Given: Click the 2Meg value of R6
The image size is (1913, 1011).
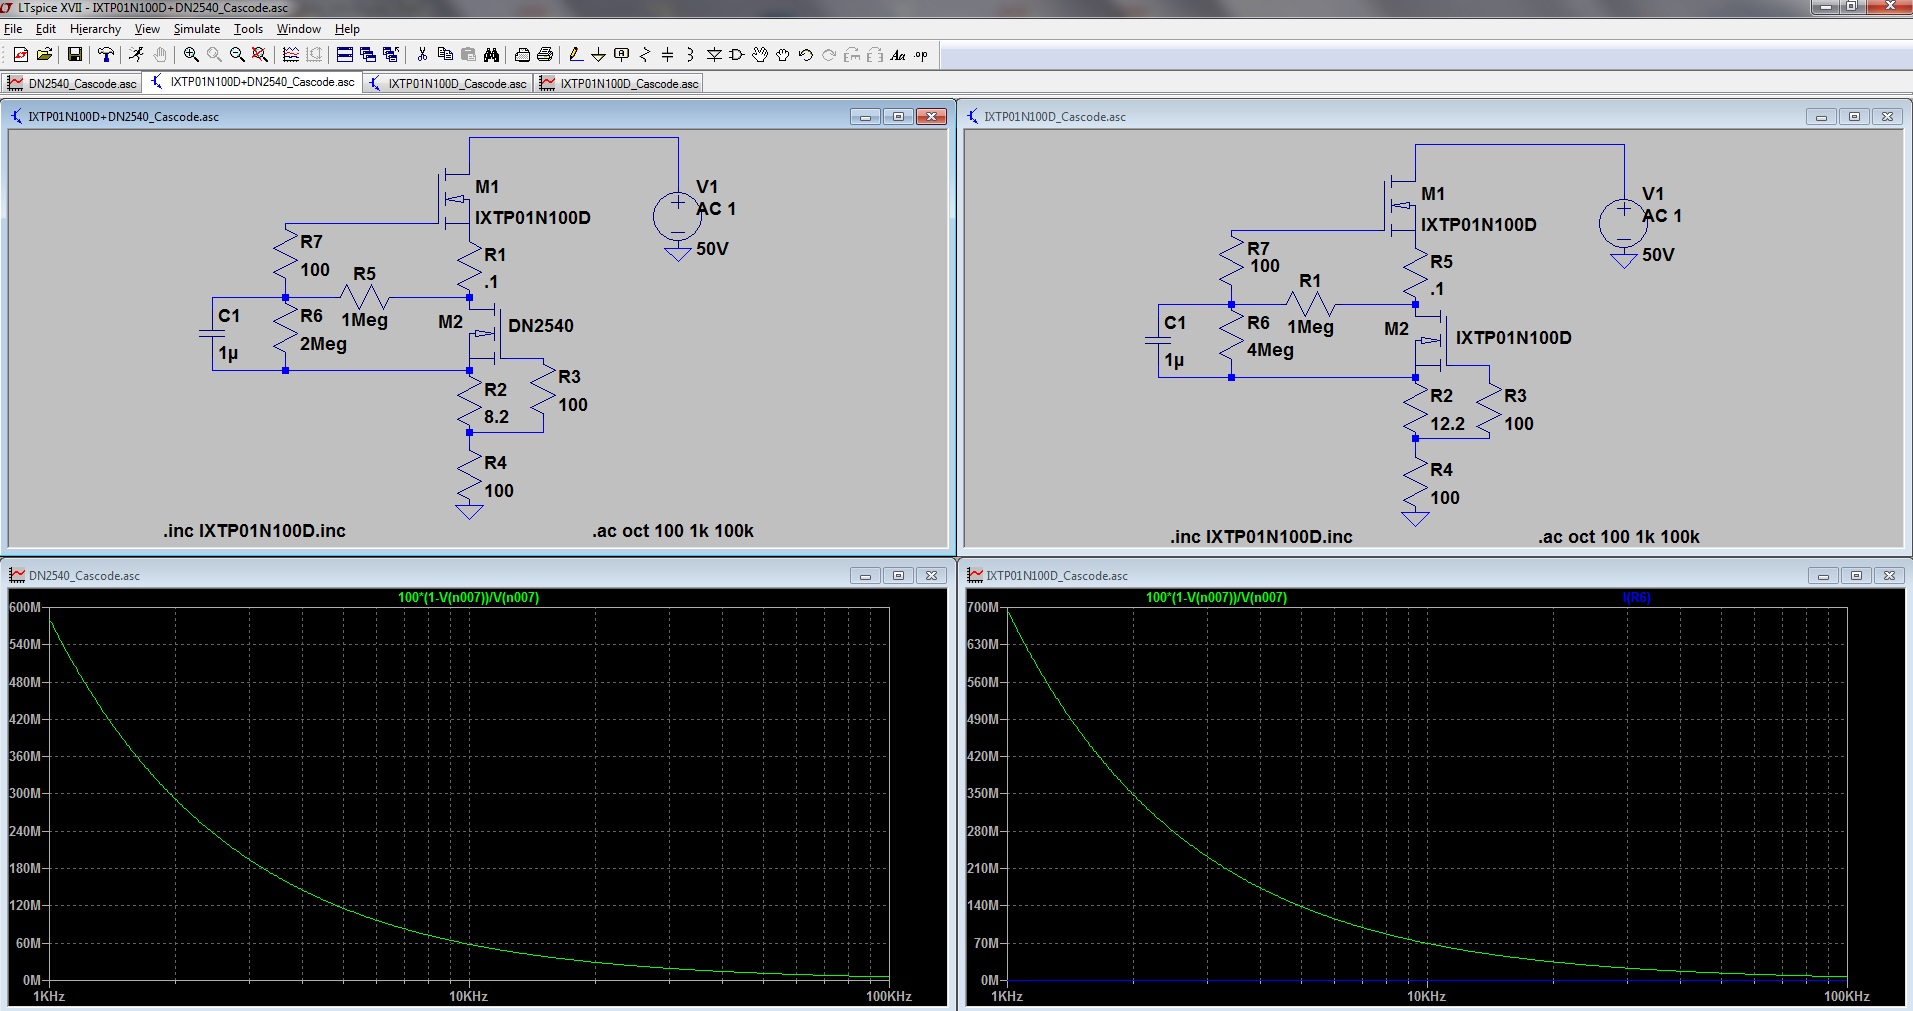Looking at the screenshot, I should [323, 344].
